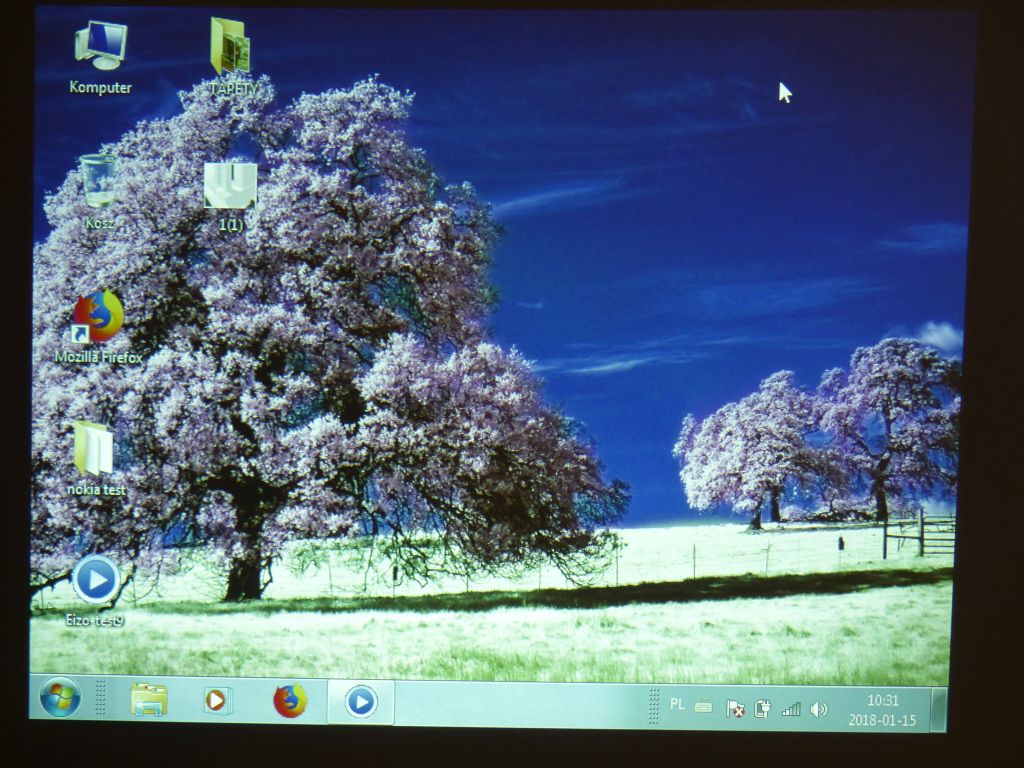Click the network signal strength tray icon
The height and width of the screenshot is (768, 1024).
793,708
